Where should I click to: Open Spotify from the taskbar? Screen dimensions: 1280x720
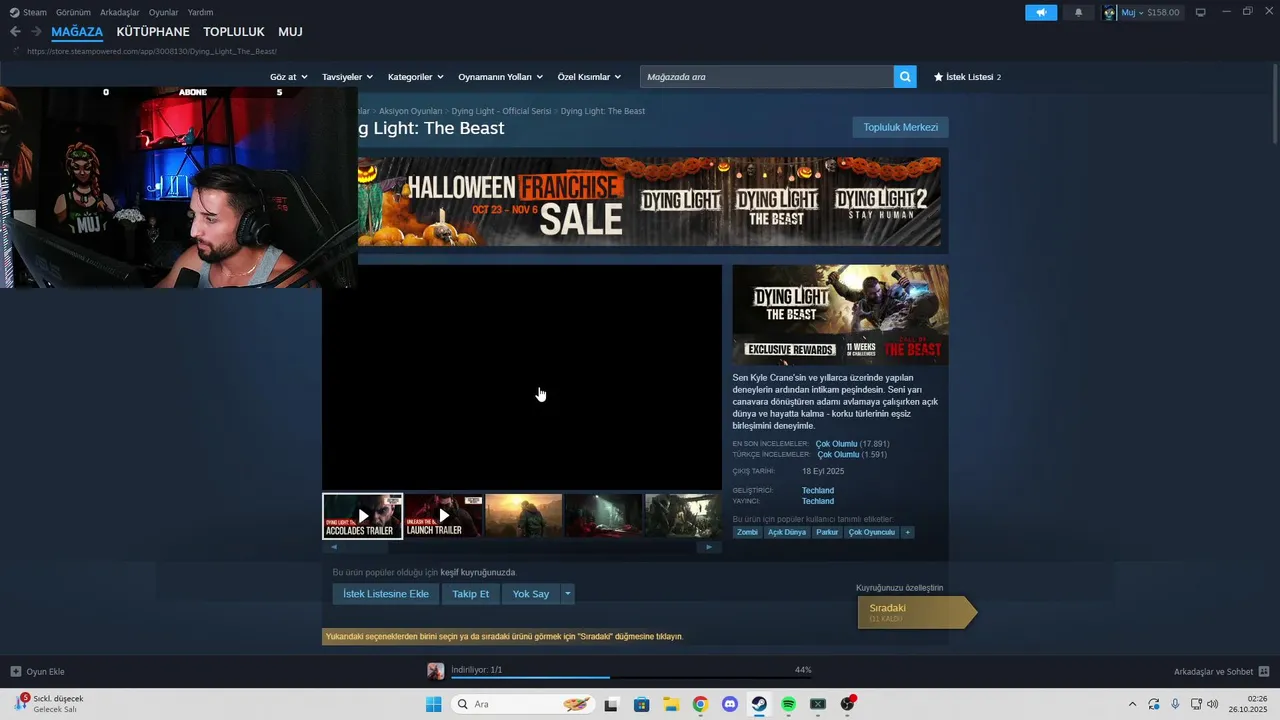[789, 704]
